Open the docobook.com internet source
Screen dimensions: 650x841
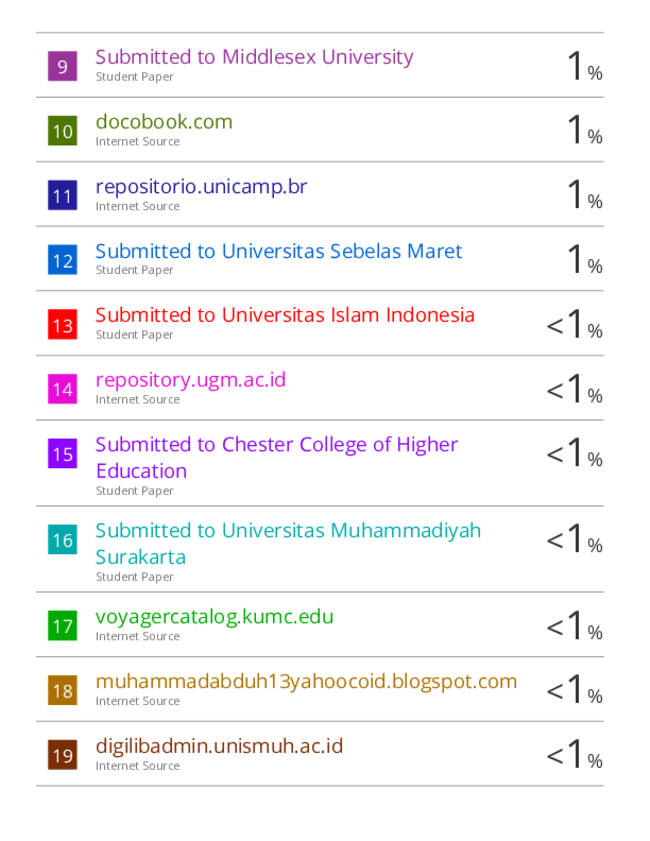[164, 122]
